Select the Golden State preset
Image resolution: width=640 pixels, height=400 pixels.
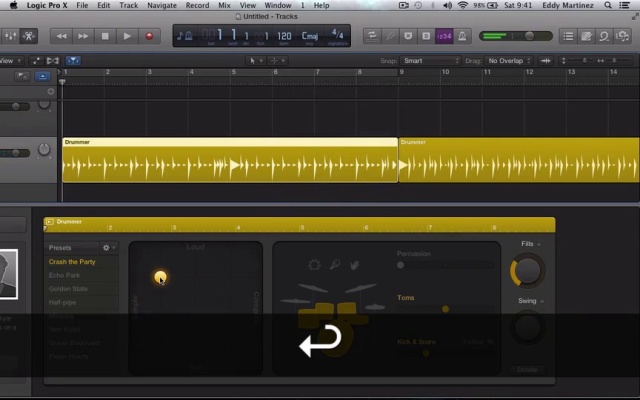[x=68, y=289]
